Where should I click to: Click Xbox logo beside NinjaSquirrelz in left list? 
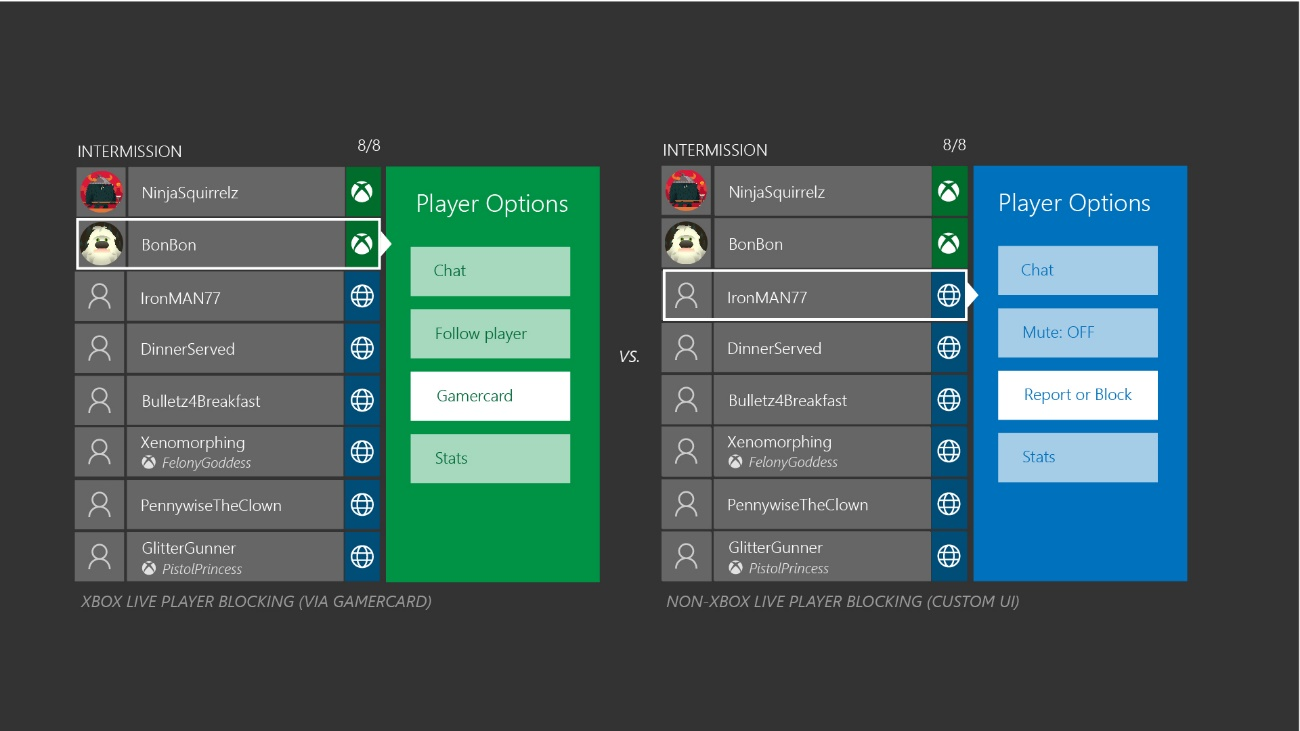[362, 192]
